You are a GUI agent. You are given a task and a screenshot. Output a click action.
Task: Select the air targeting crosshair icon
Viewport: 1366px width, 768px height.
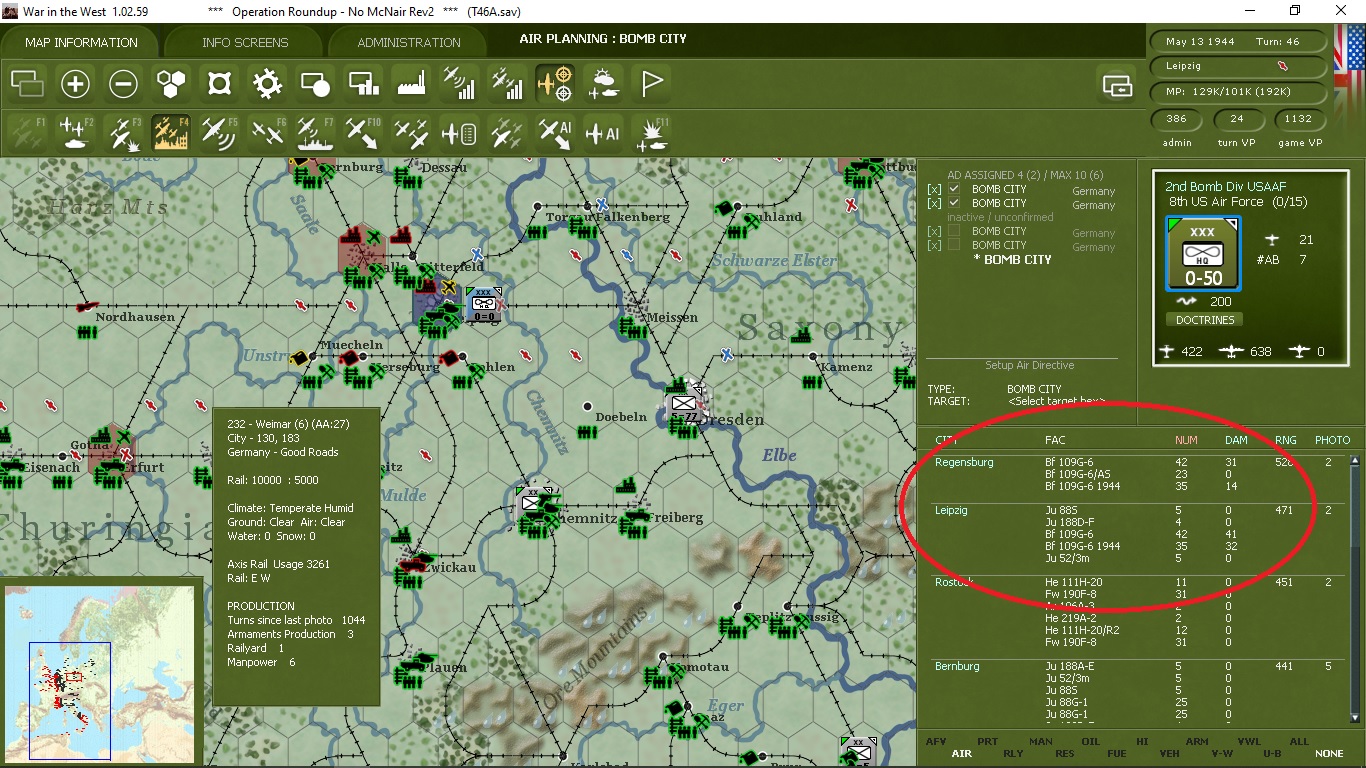click(555, 83)
